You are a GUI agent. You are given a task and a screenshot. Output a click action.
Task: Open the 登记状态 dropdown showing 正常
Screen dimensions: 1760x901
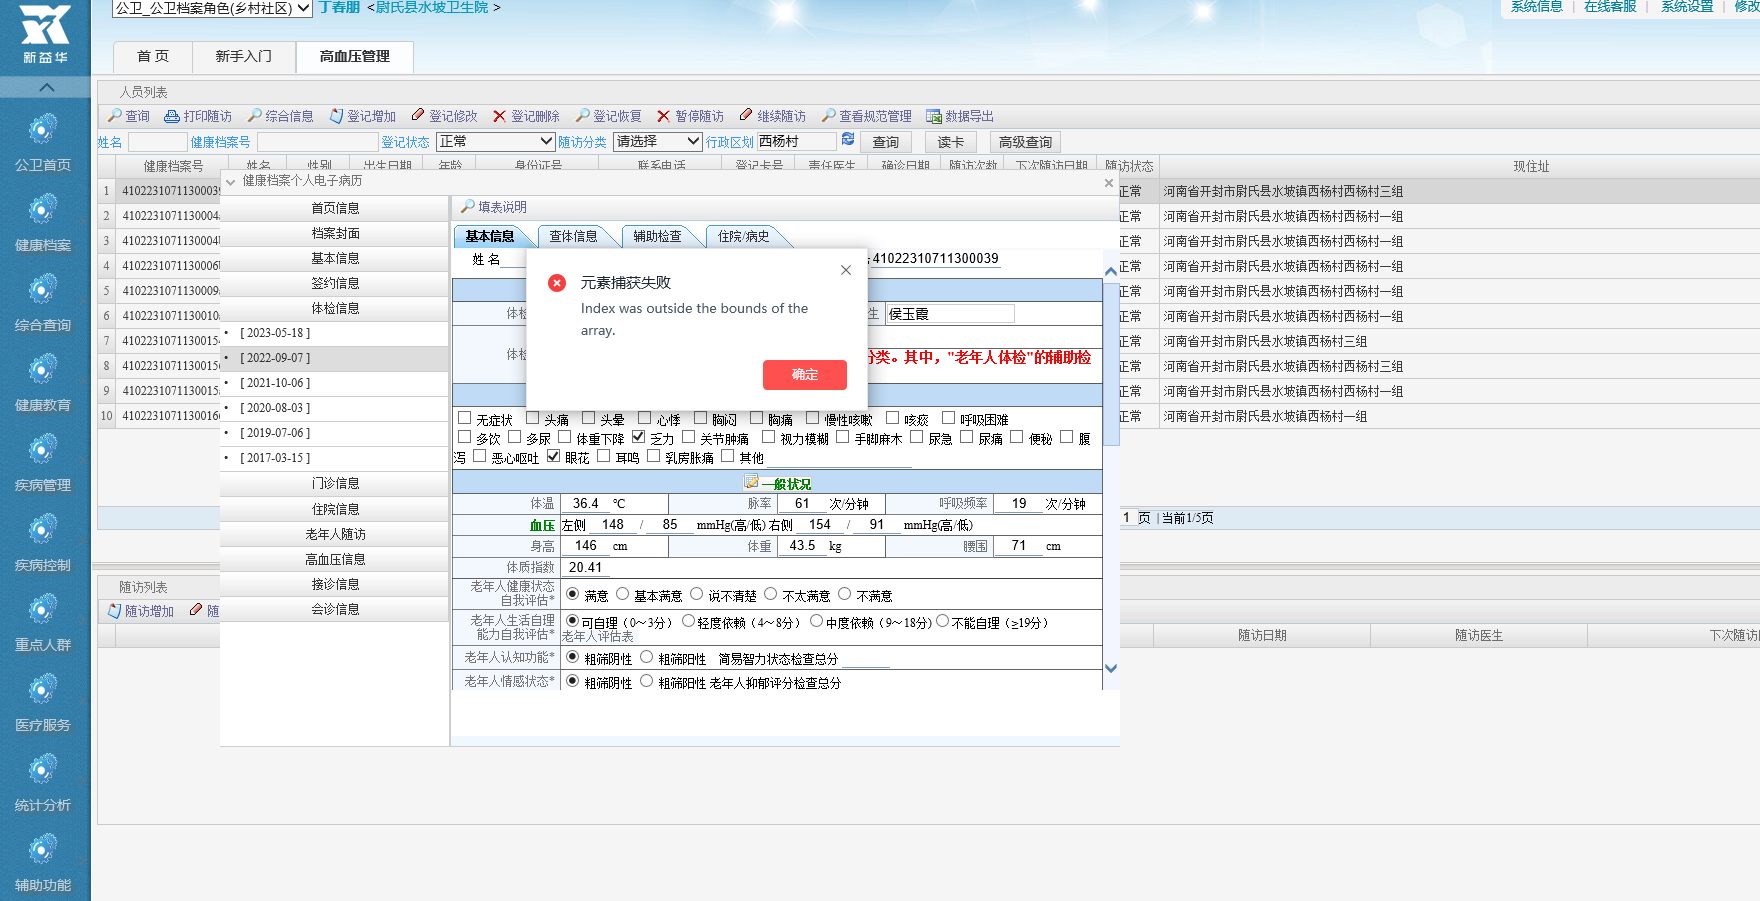(495, 142)
